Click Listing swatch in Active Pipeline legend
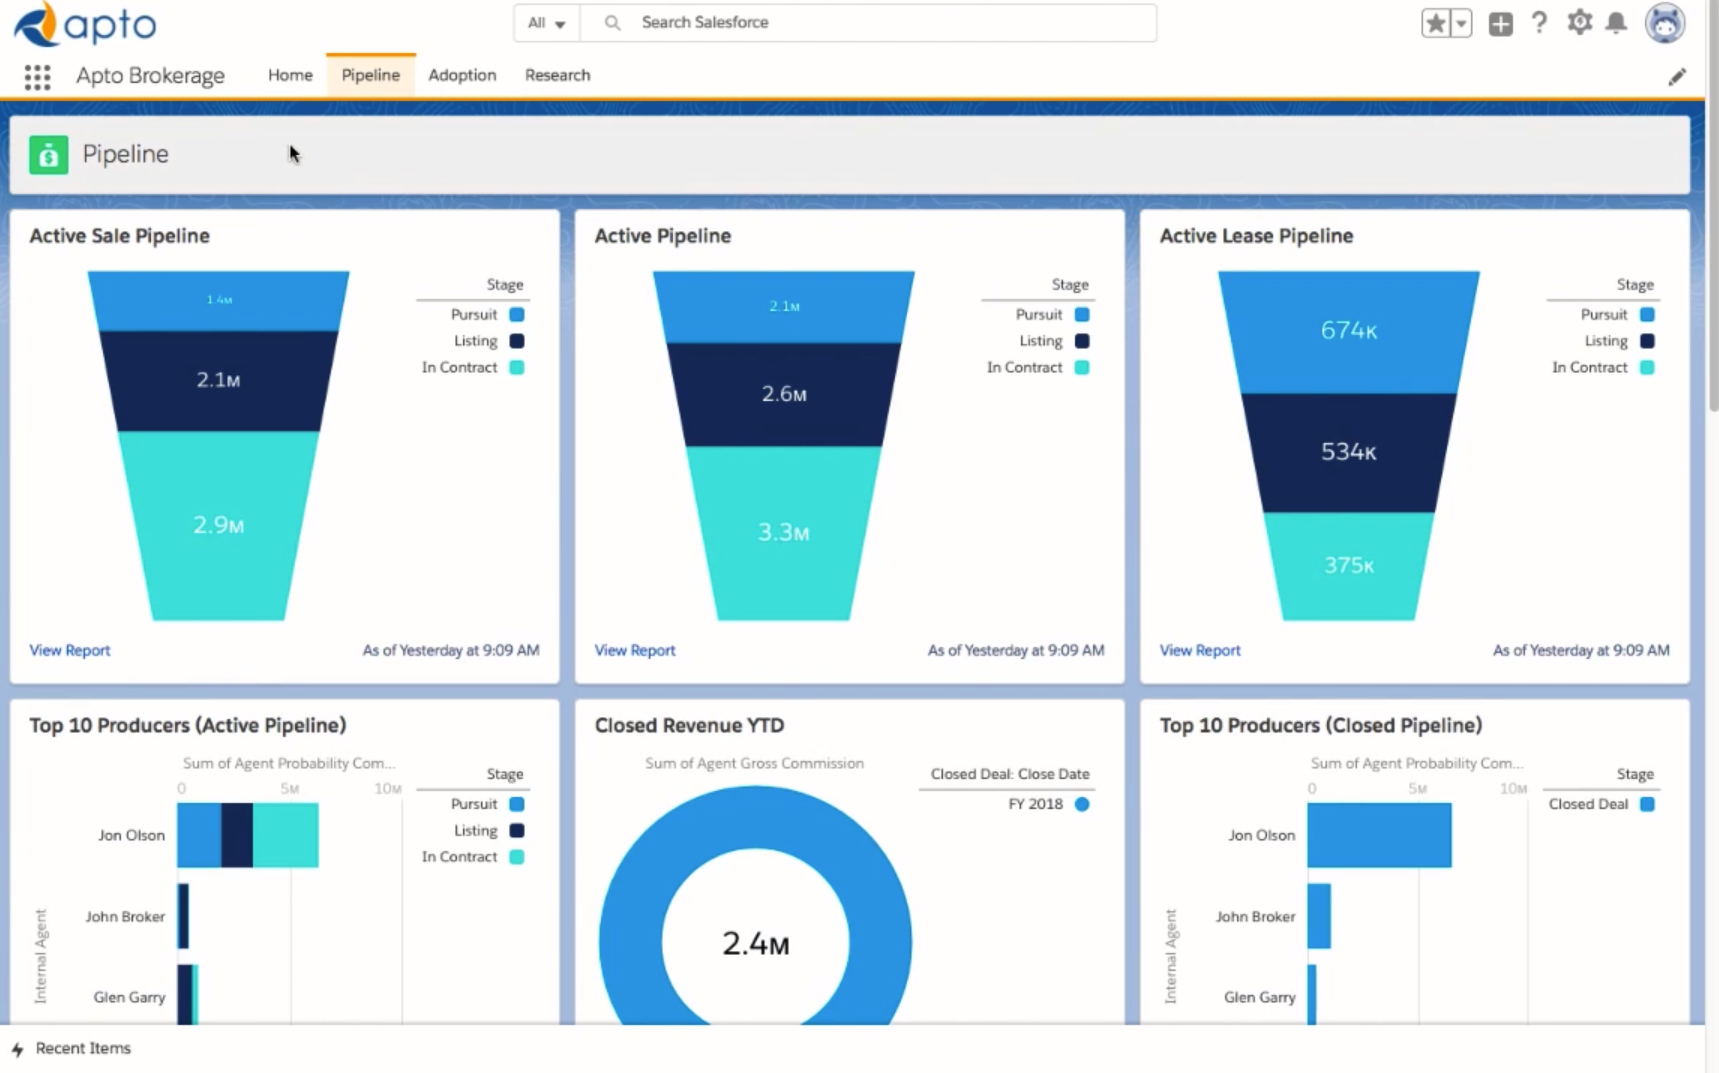The width and height of the screenshot is (1719, 1073). tap(1082, 341)
